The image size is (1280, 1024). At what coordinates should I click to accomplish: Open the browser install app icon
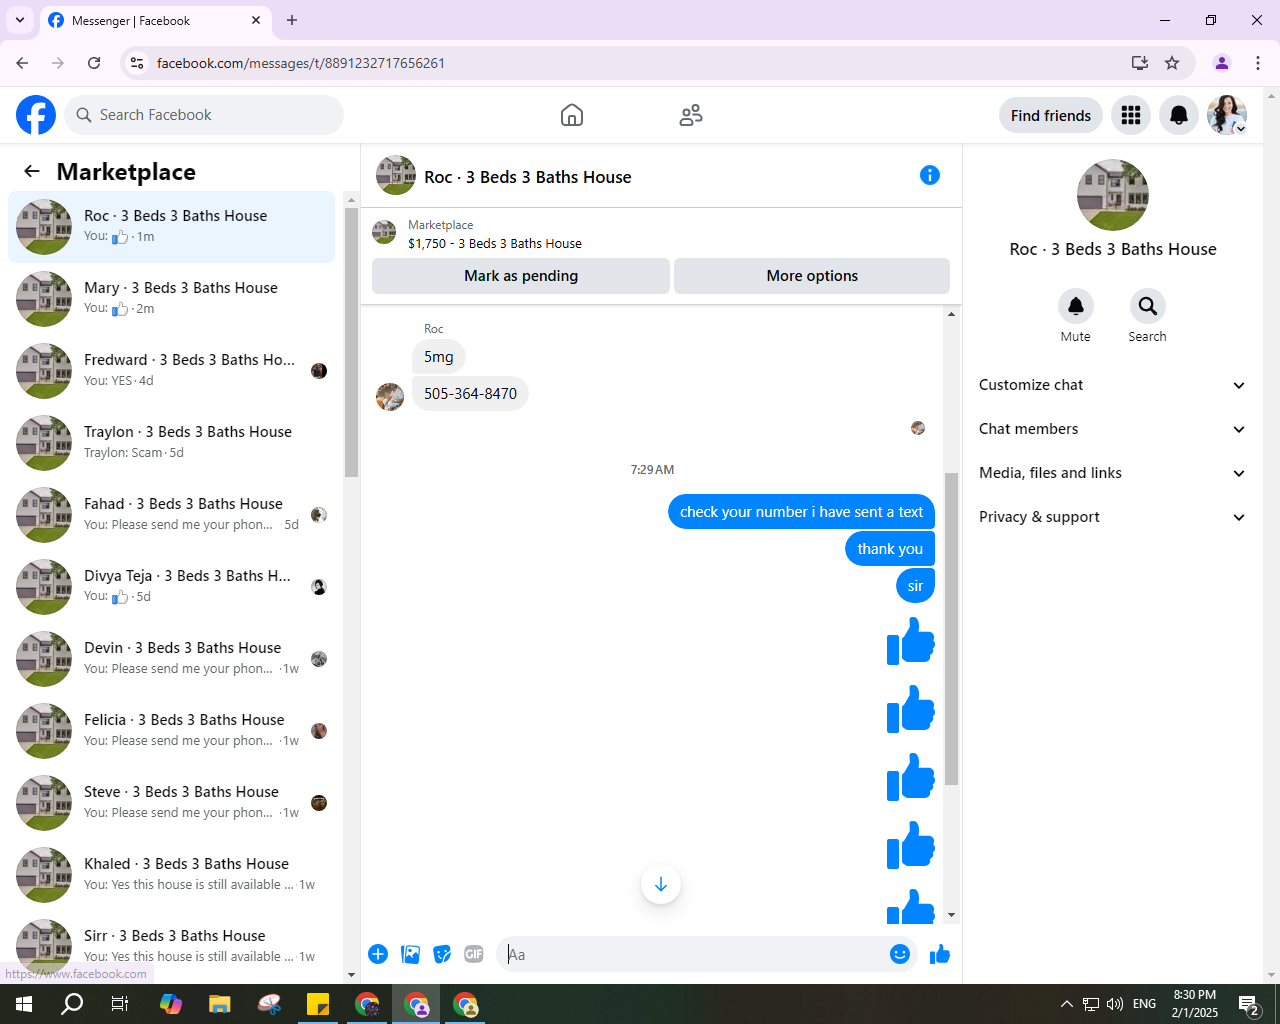pyautogui.click(x=1140, y=63)
